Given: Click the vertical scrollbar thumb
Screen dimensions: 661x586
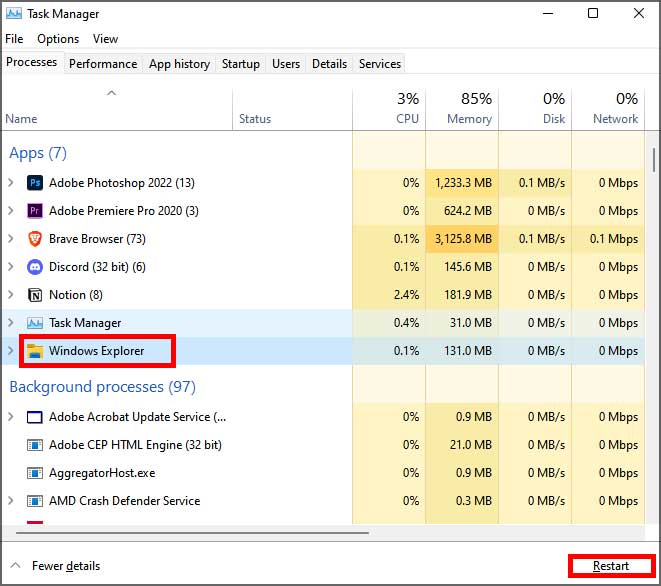Looking at the screenshot, I should click(654, 160).
